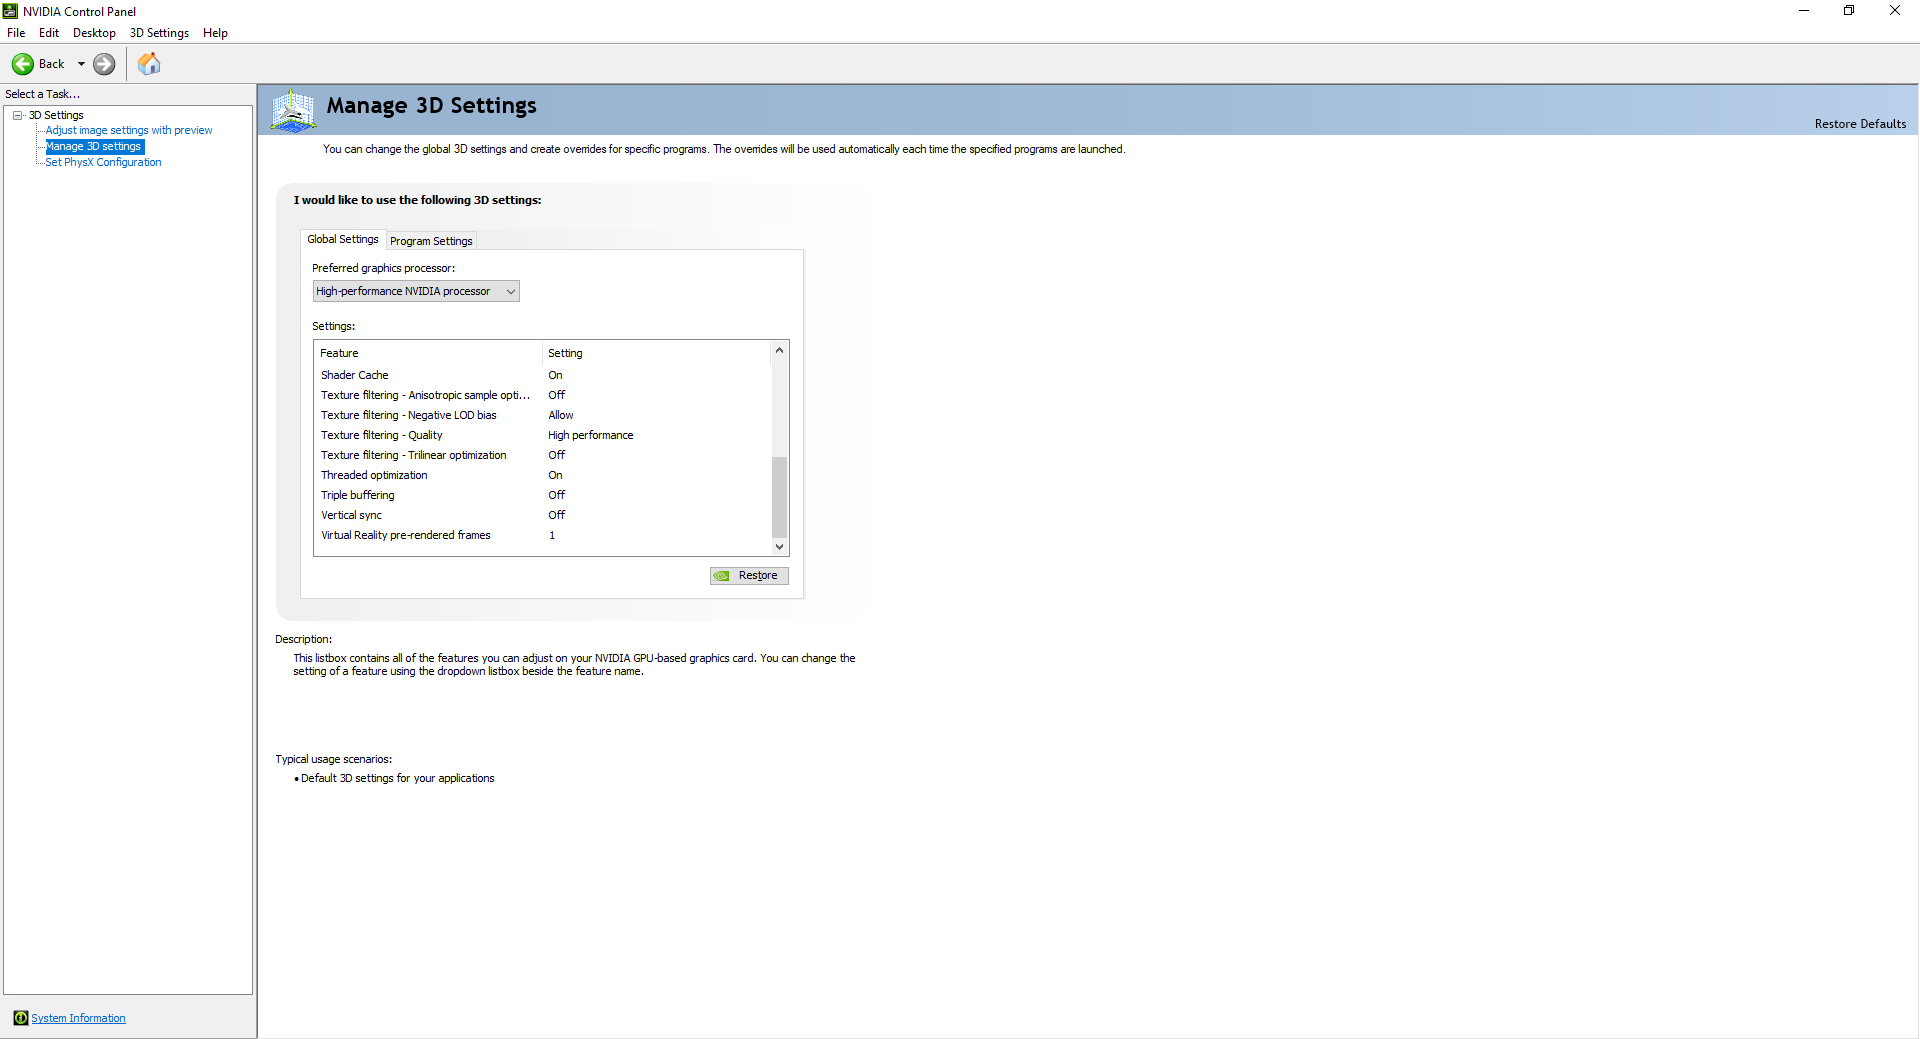The image size is (1920, 1039).
Task: Click the Manage 3D Settings header icon
Action: (294, 110)
